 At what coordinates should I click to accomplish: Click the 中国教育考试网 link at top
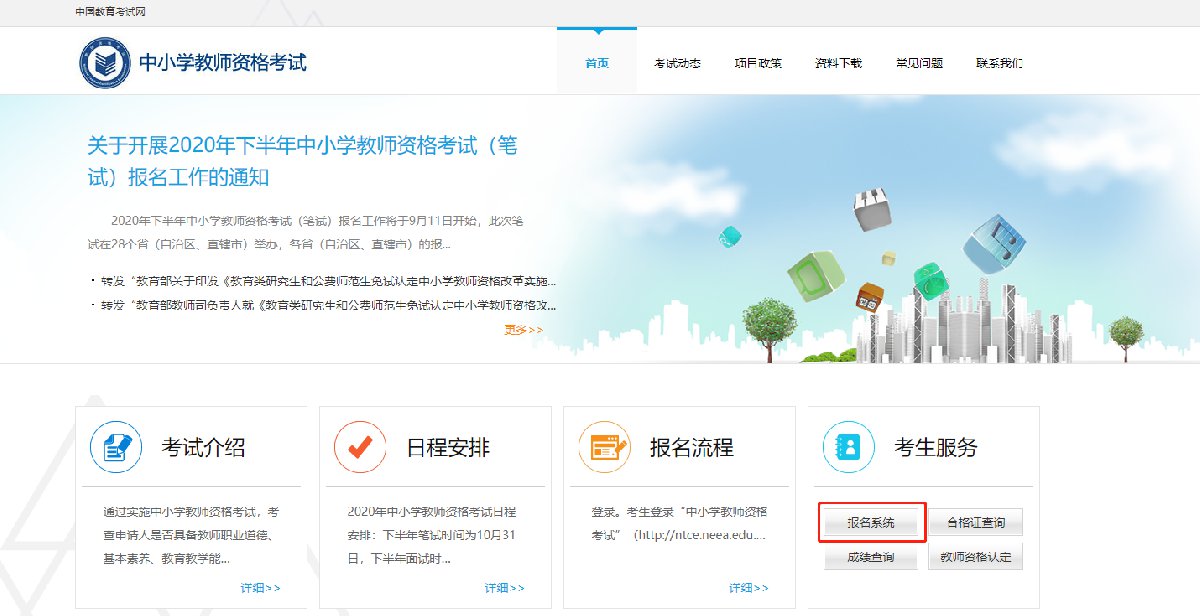(103, 12)
